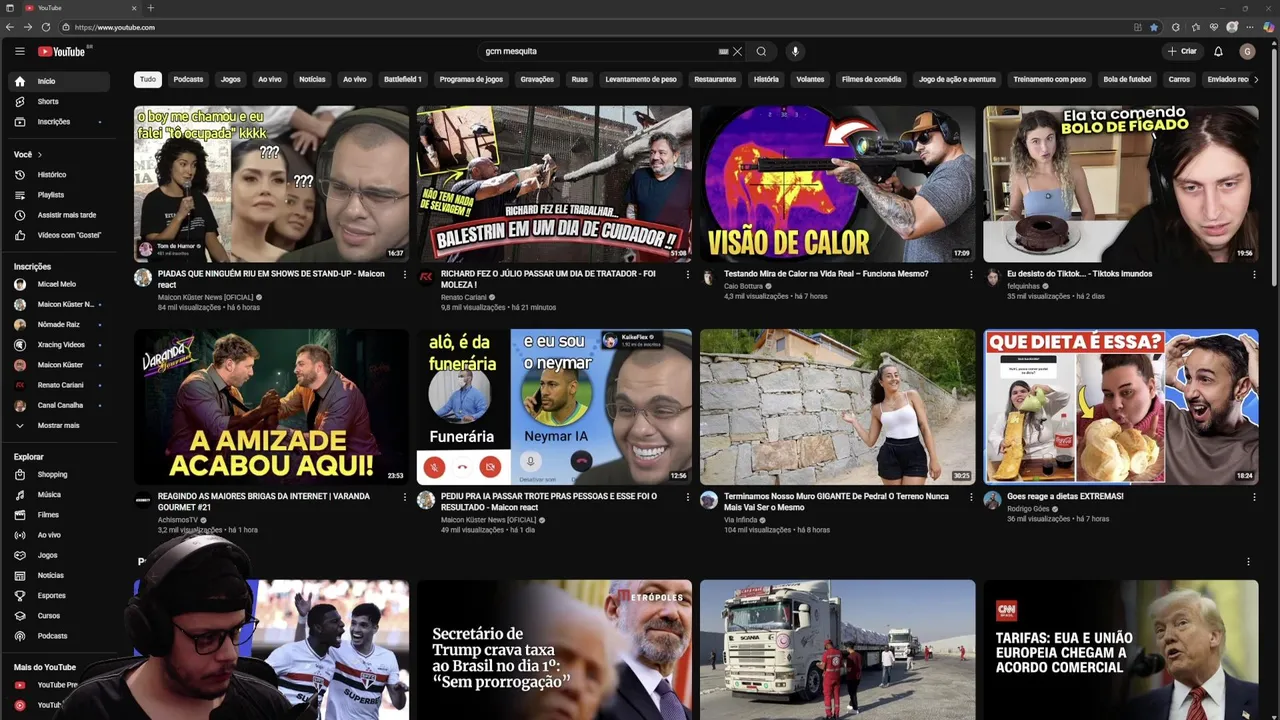Open the notifications bell

click(x=1218, y=51)
